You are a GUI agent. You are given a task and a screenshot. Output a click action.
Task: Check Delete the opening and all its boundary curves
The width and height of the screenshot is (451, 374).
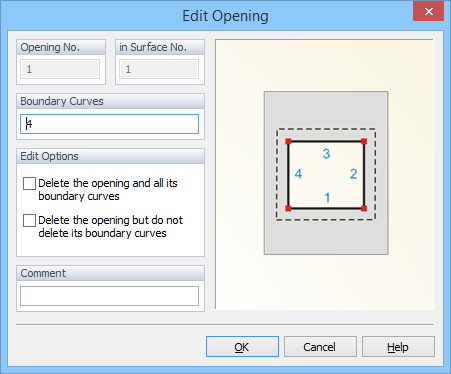pos(29,183)
